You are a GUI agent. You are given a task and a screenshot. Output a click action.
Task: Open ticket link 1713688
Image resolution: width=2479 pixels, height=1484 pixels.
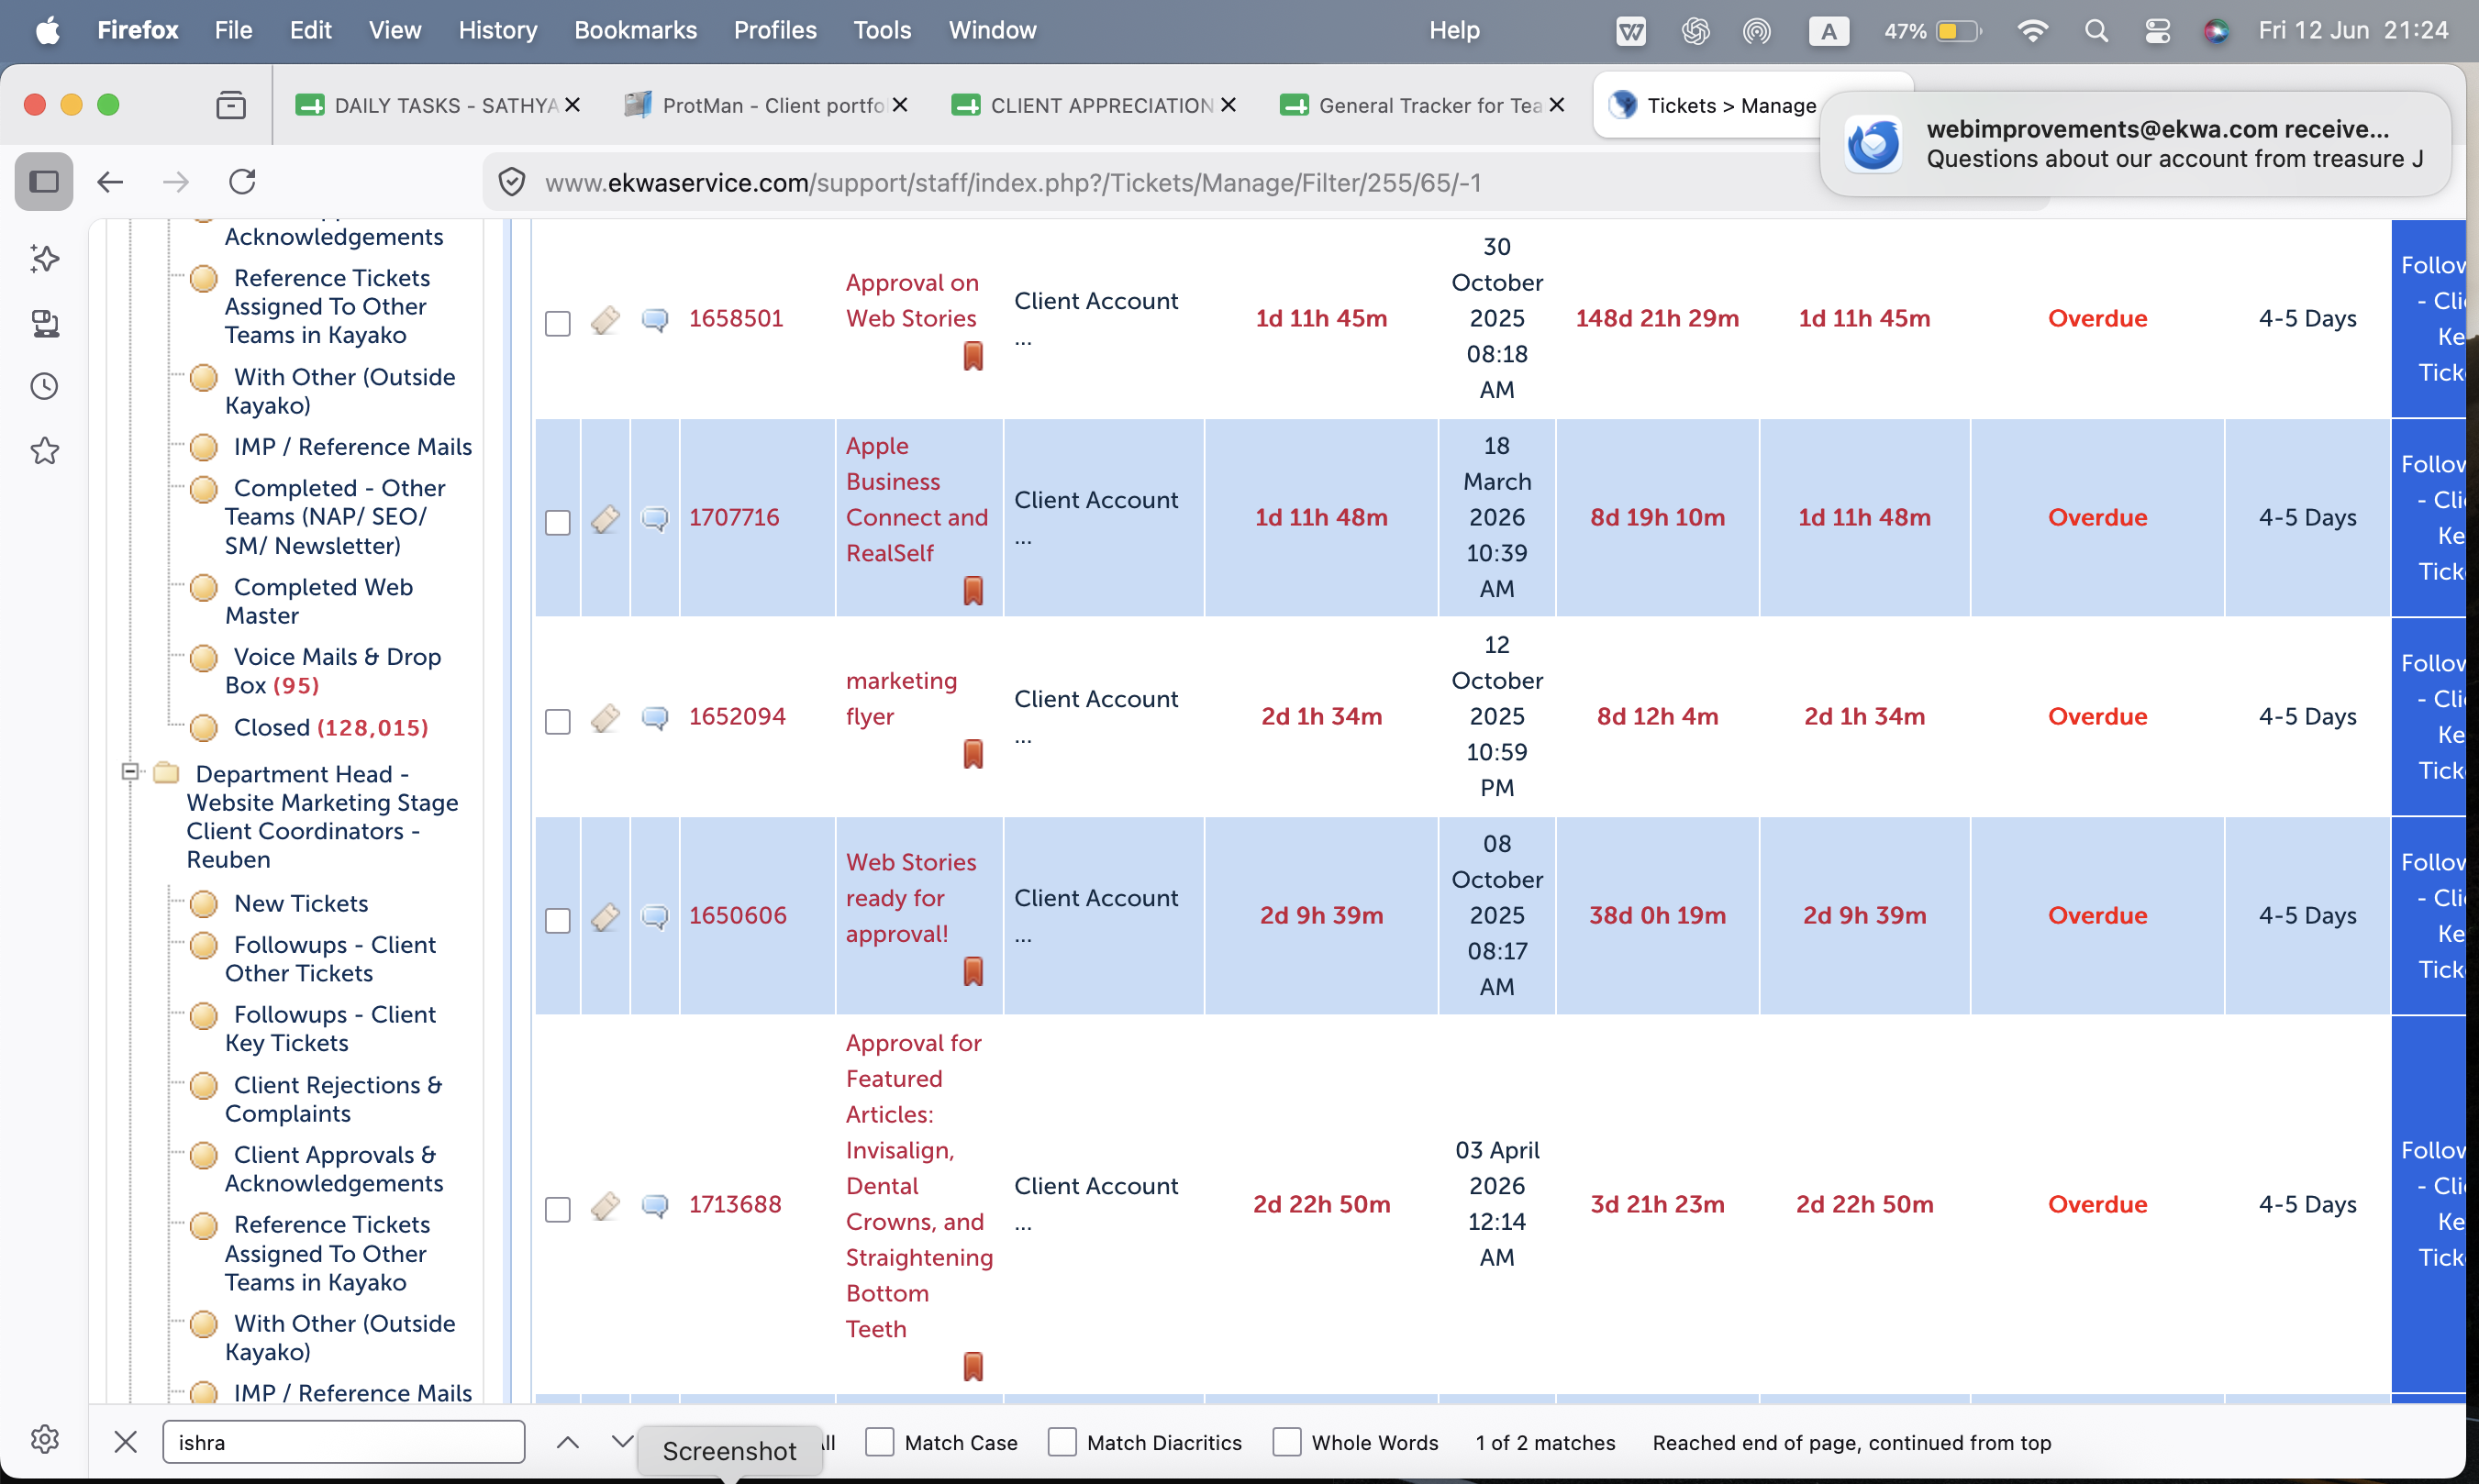pyautogui.click(x=734, y=1204)
